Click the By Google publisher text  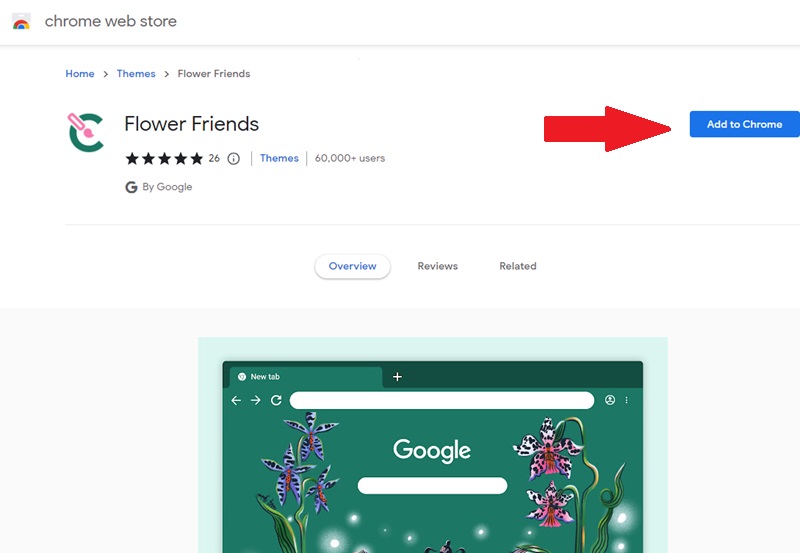pos(167,187)
